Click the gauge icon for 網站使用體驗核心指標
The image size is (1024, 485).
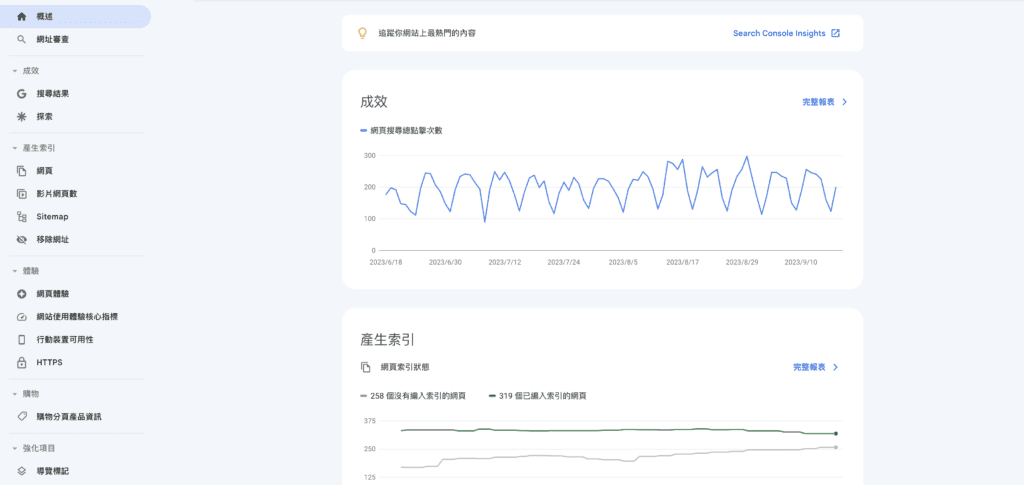point(22,317)
